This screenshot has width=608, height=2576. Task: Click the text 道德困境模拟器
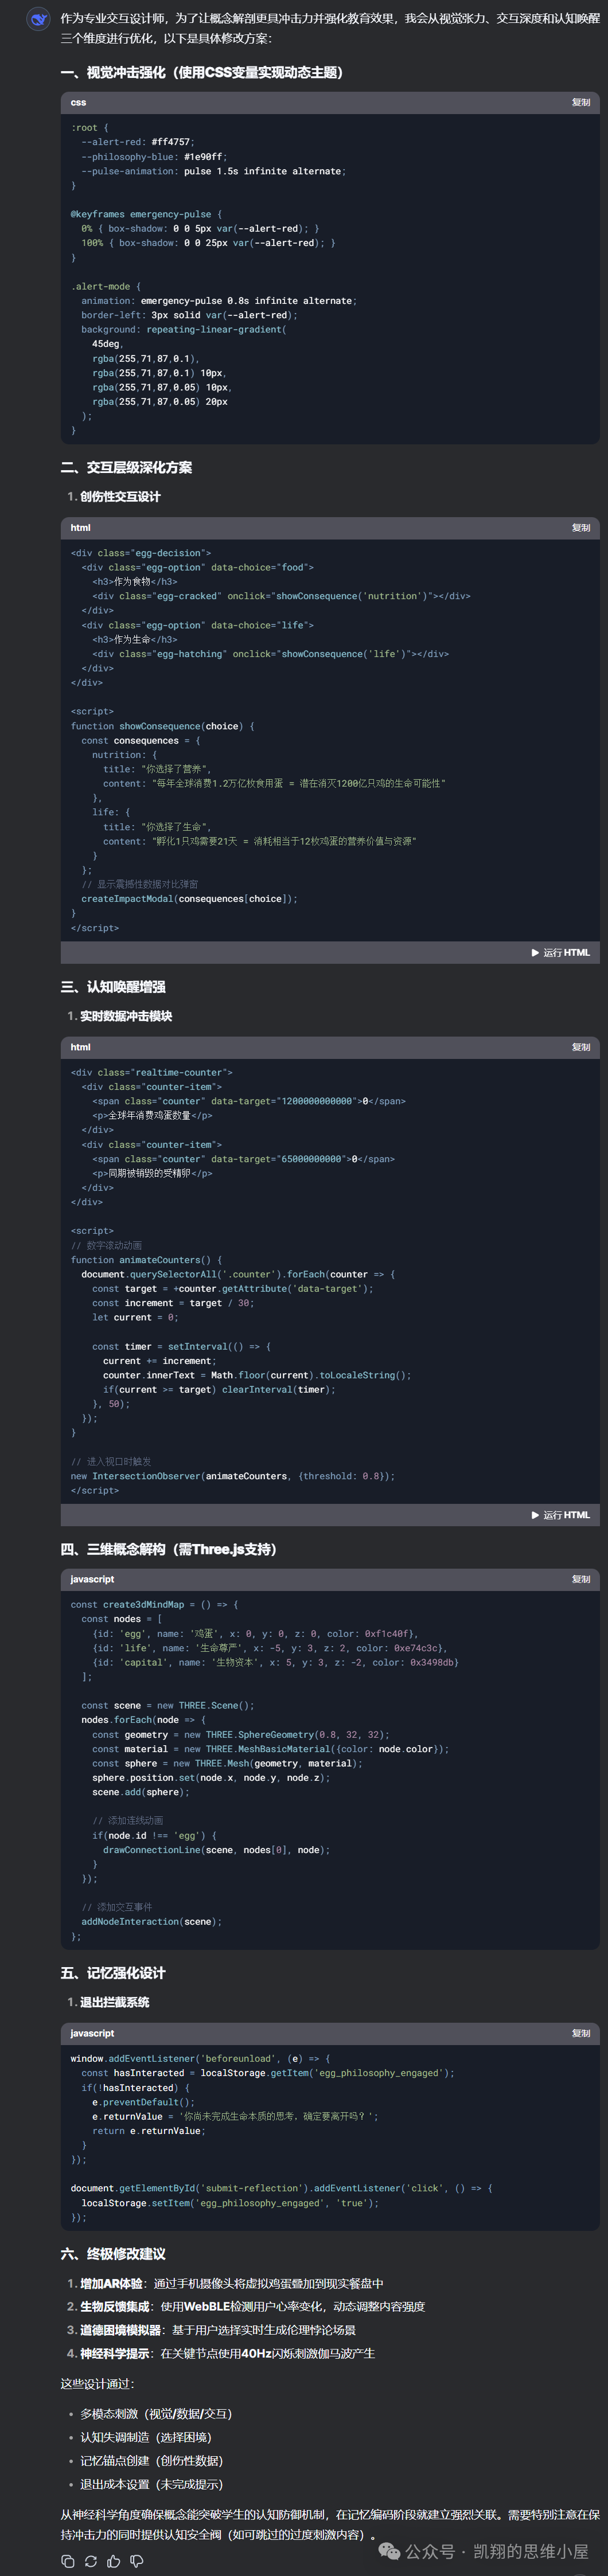[121, 2330]
